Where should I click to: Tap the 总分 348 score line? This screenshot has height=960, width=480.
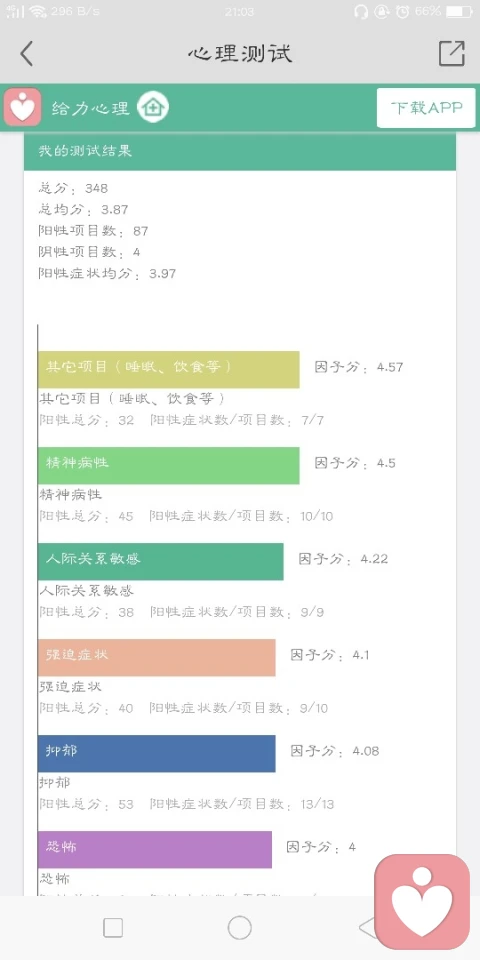(x=73, y=188)
